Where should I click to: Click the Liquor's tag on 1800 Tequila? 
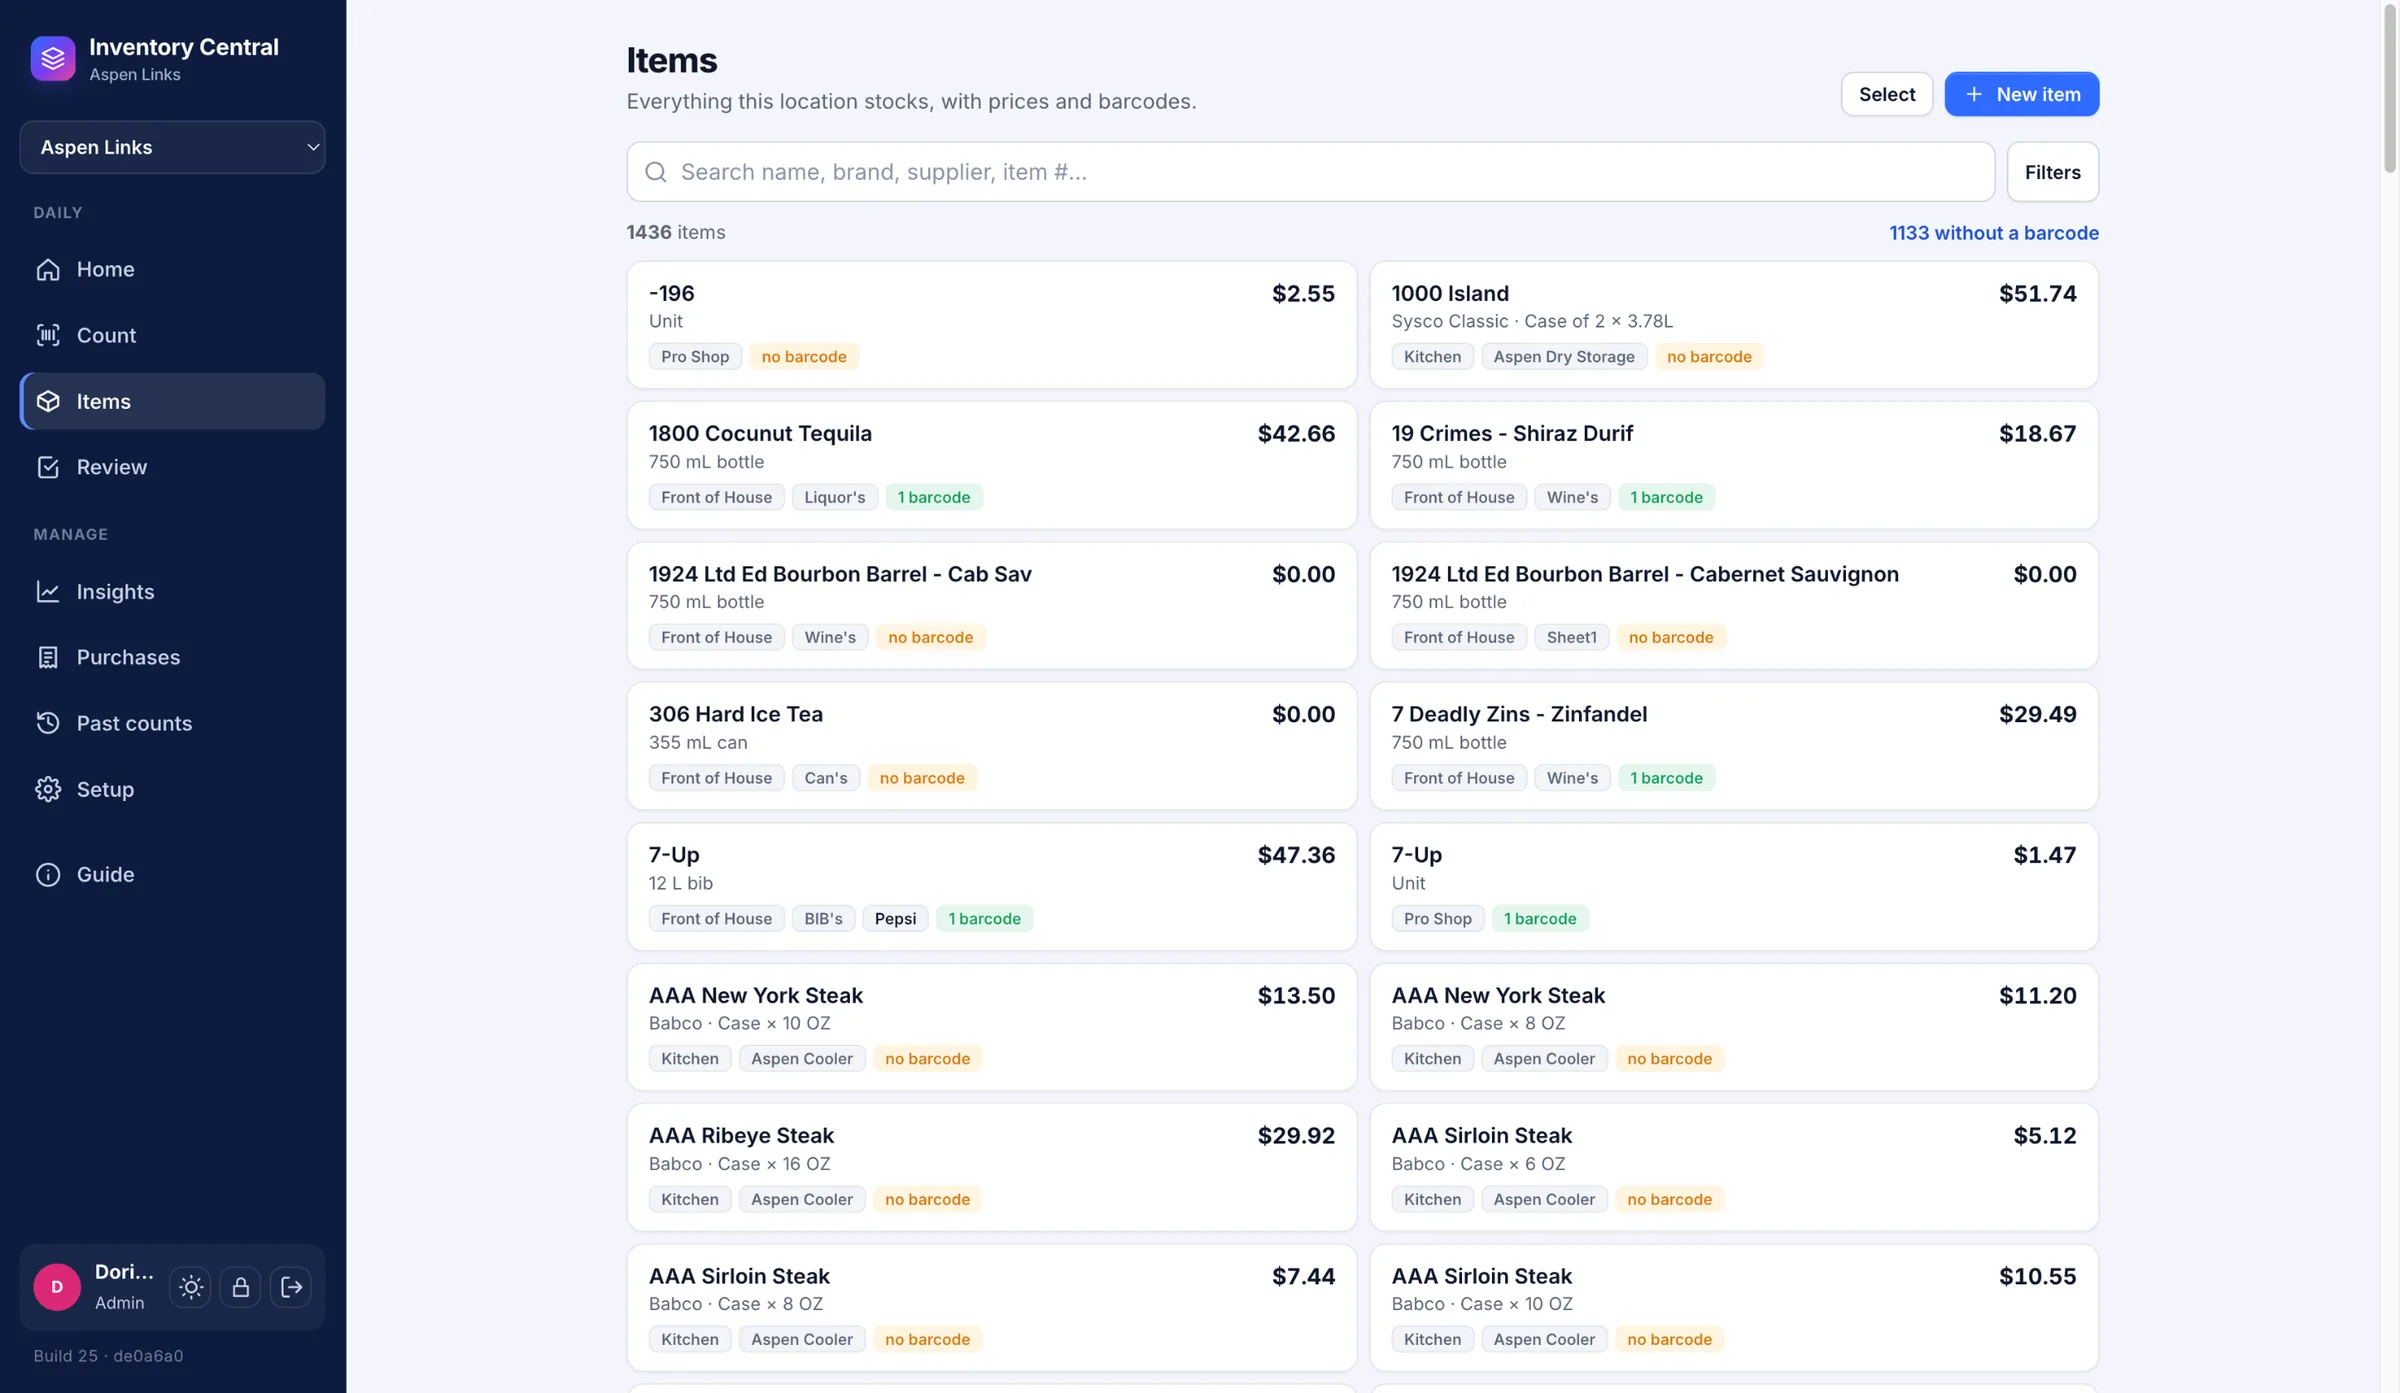[834, 497]
